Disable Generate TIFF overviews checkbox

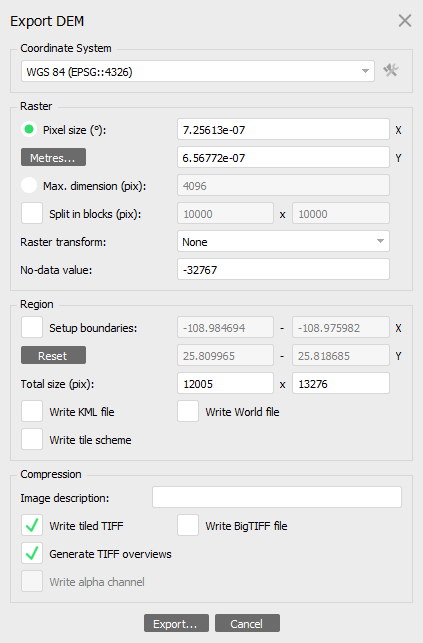(x=32, y=553)
